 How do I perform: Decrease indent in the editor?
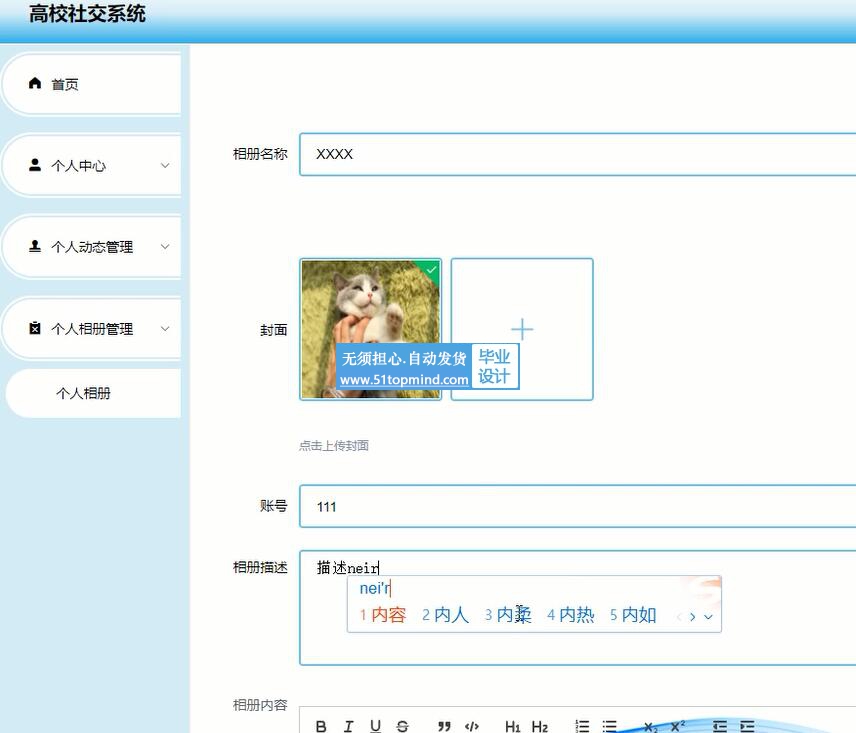tap(720, 726)
